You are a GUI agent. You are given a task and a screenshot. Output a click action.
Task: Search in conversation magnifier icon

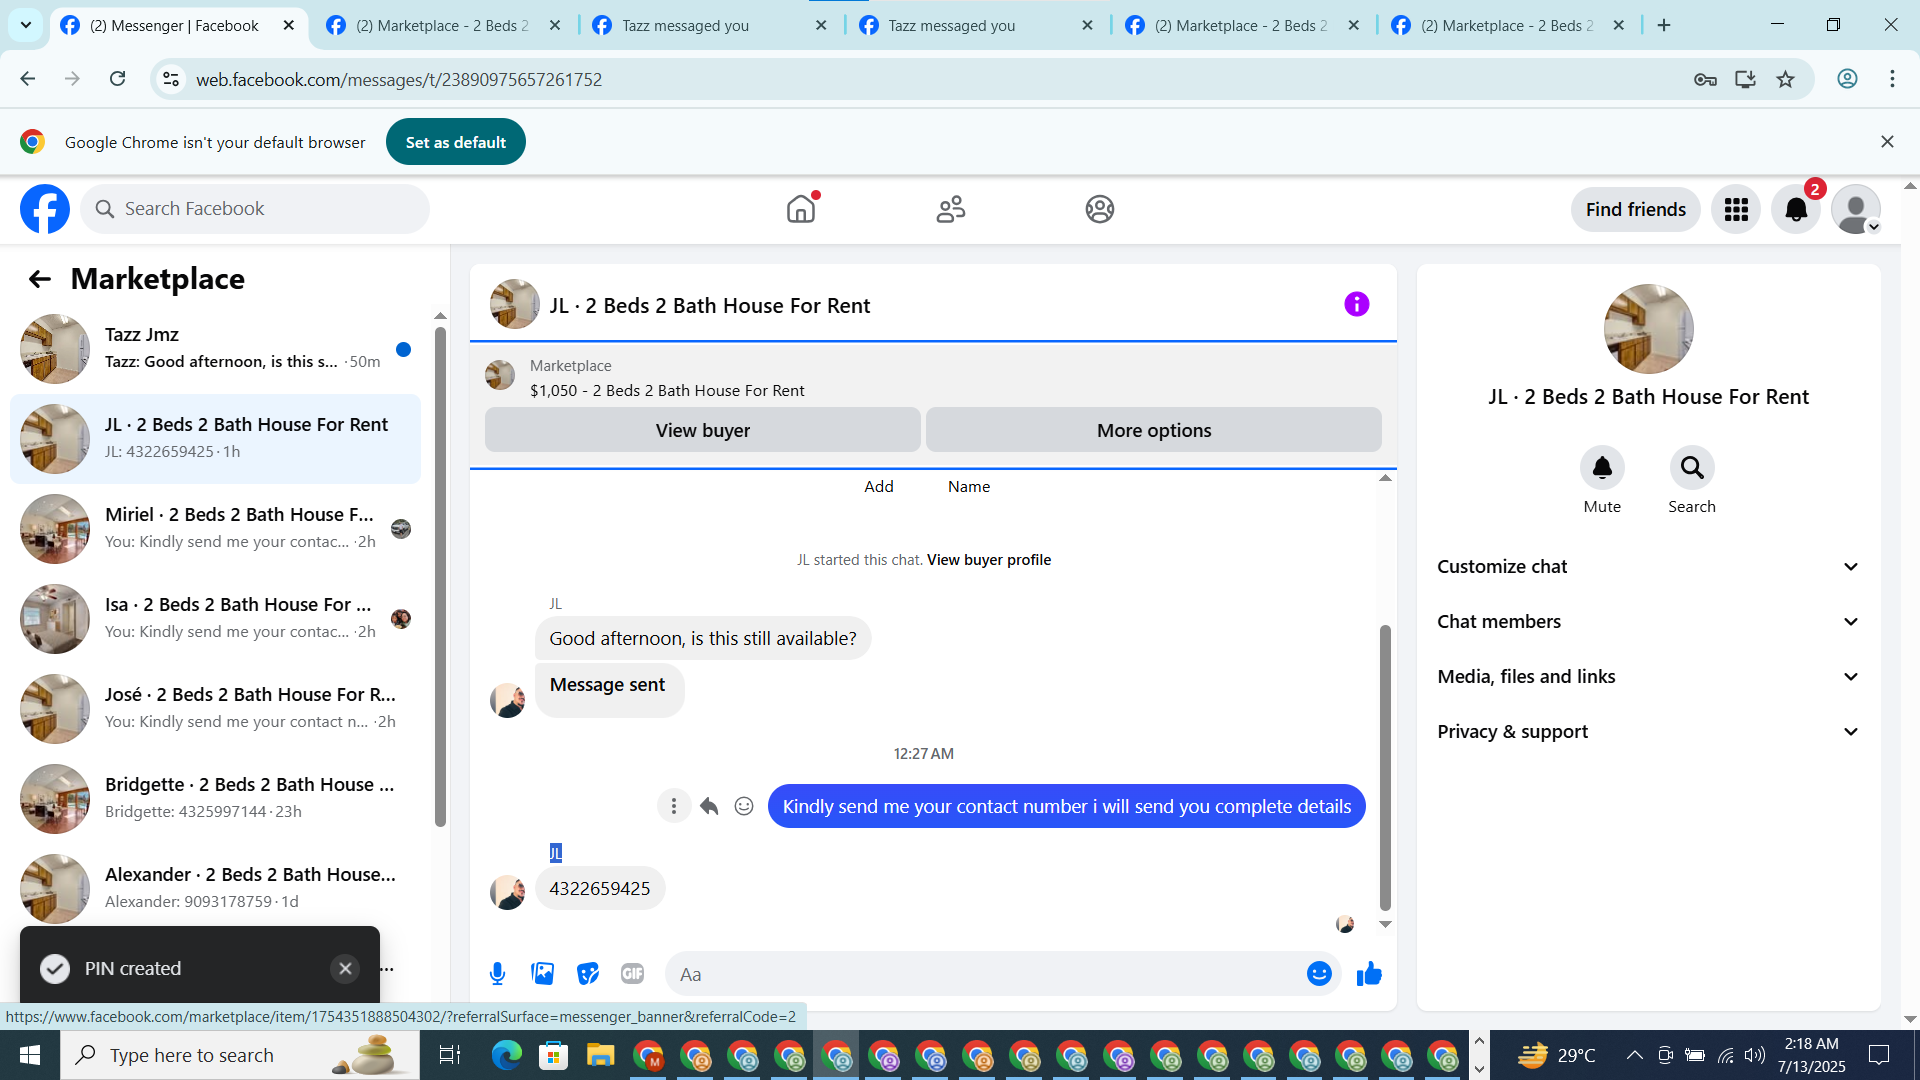[1691, 468]
